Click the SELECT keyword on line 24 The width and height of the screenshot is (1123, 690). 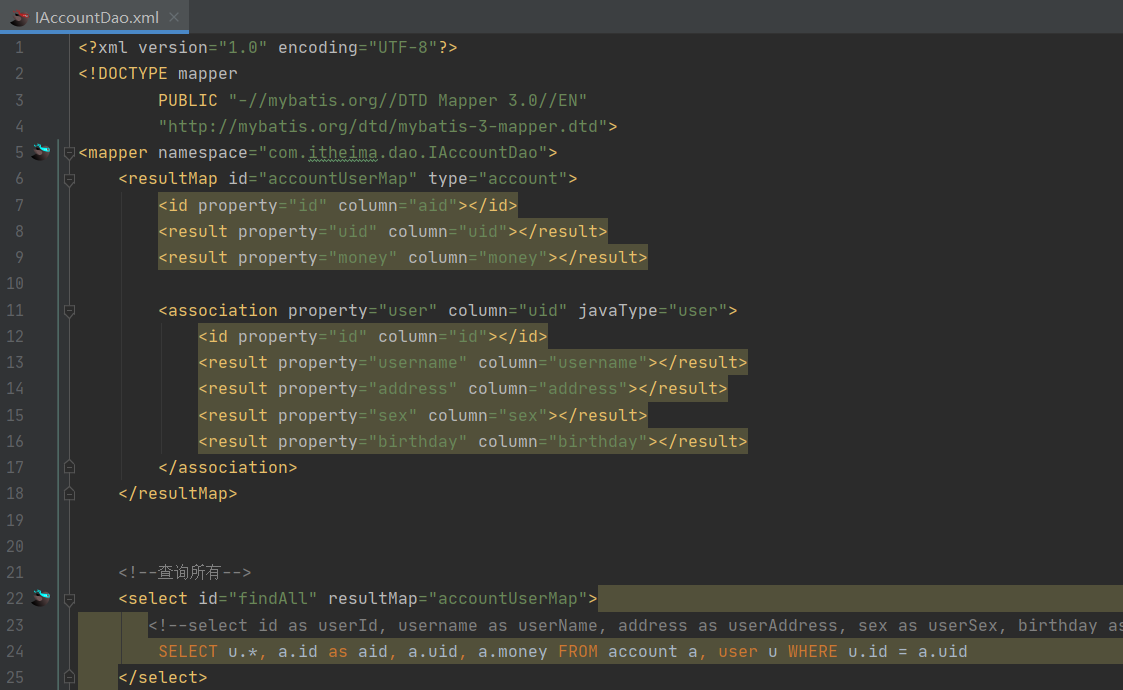tap(188, 651)
